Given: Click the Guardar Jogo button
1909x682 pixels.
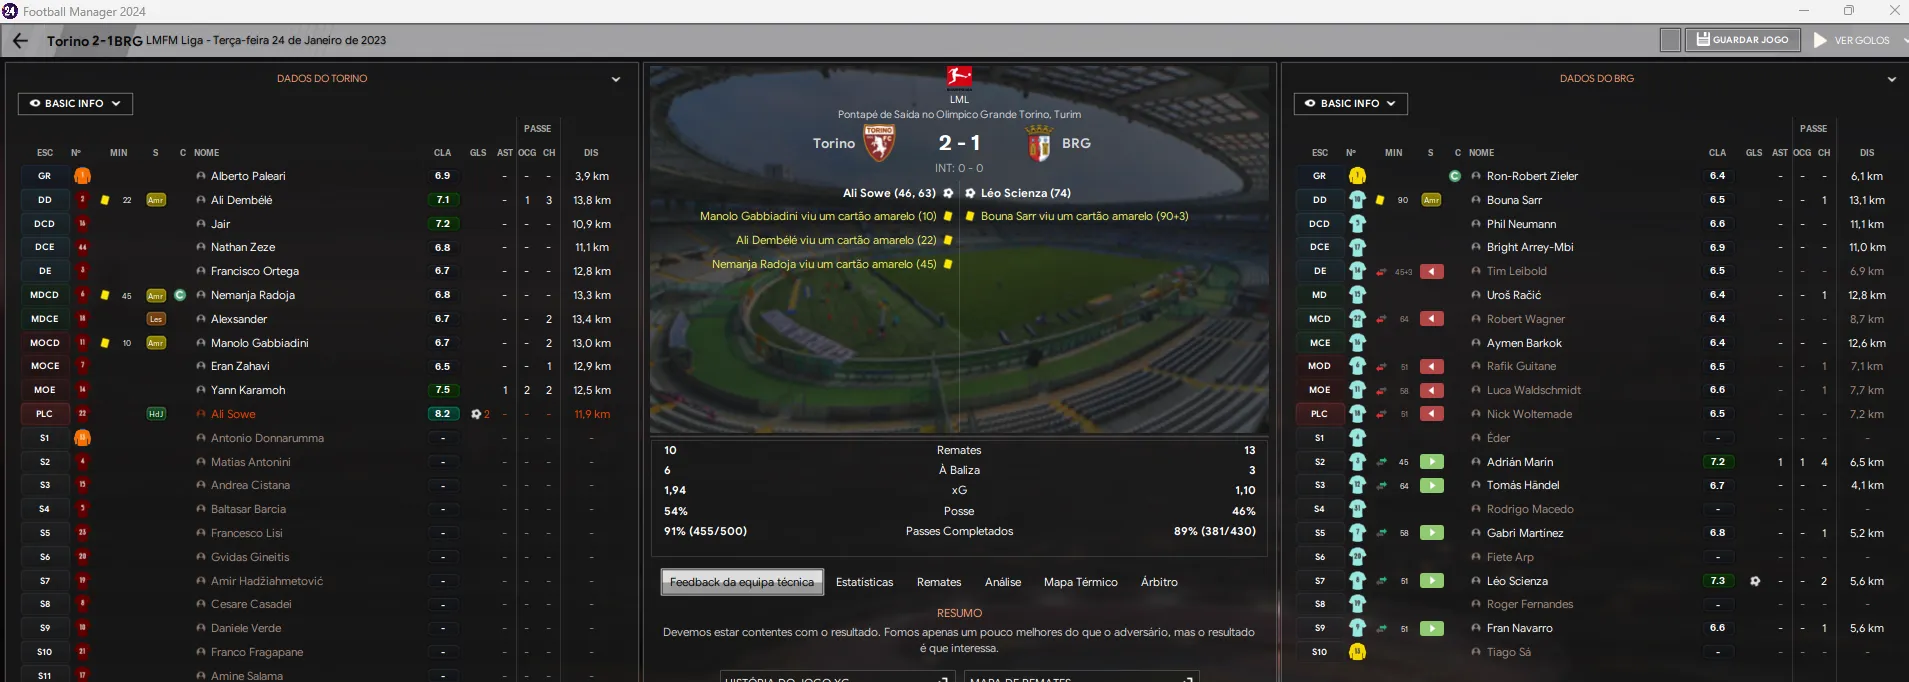Looking at the screenshot, I should (1743, 40).
